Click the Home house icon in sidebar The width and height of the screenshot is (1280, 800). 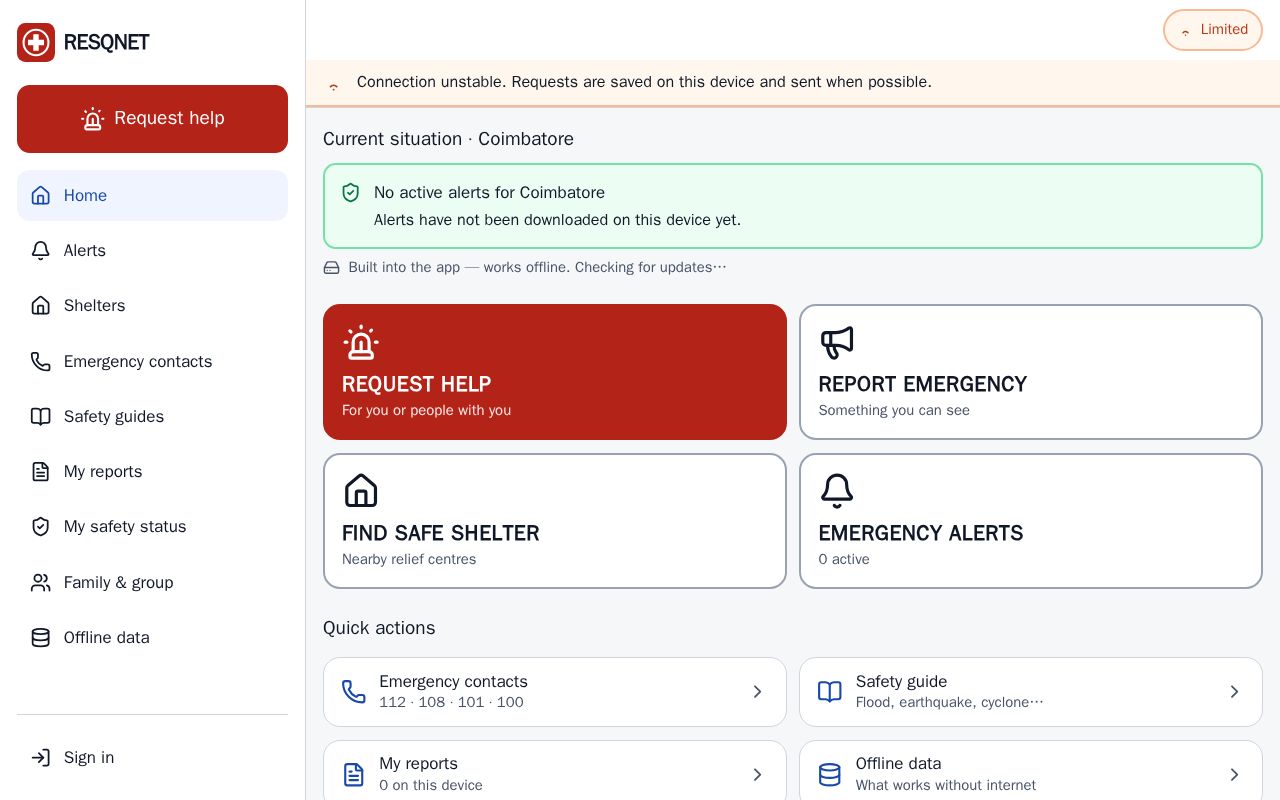pos(40,195)
